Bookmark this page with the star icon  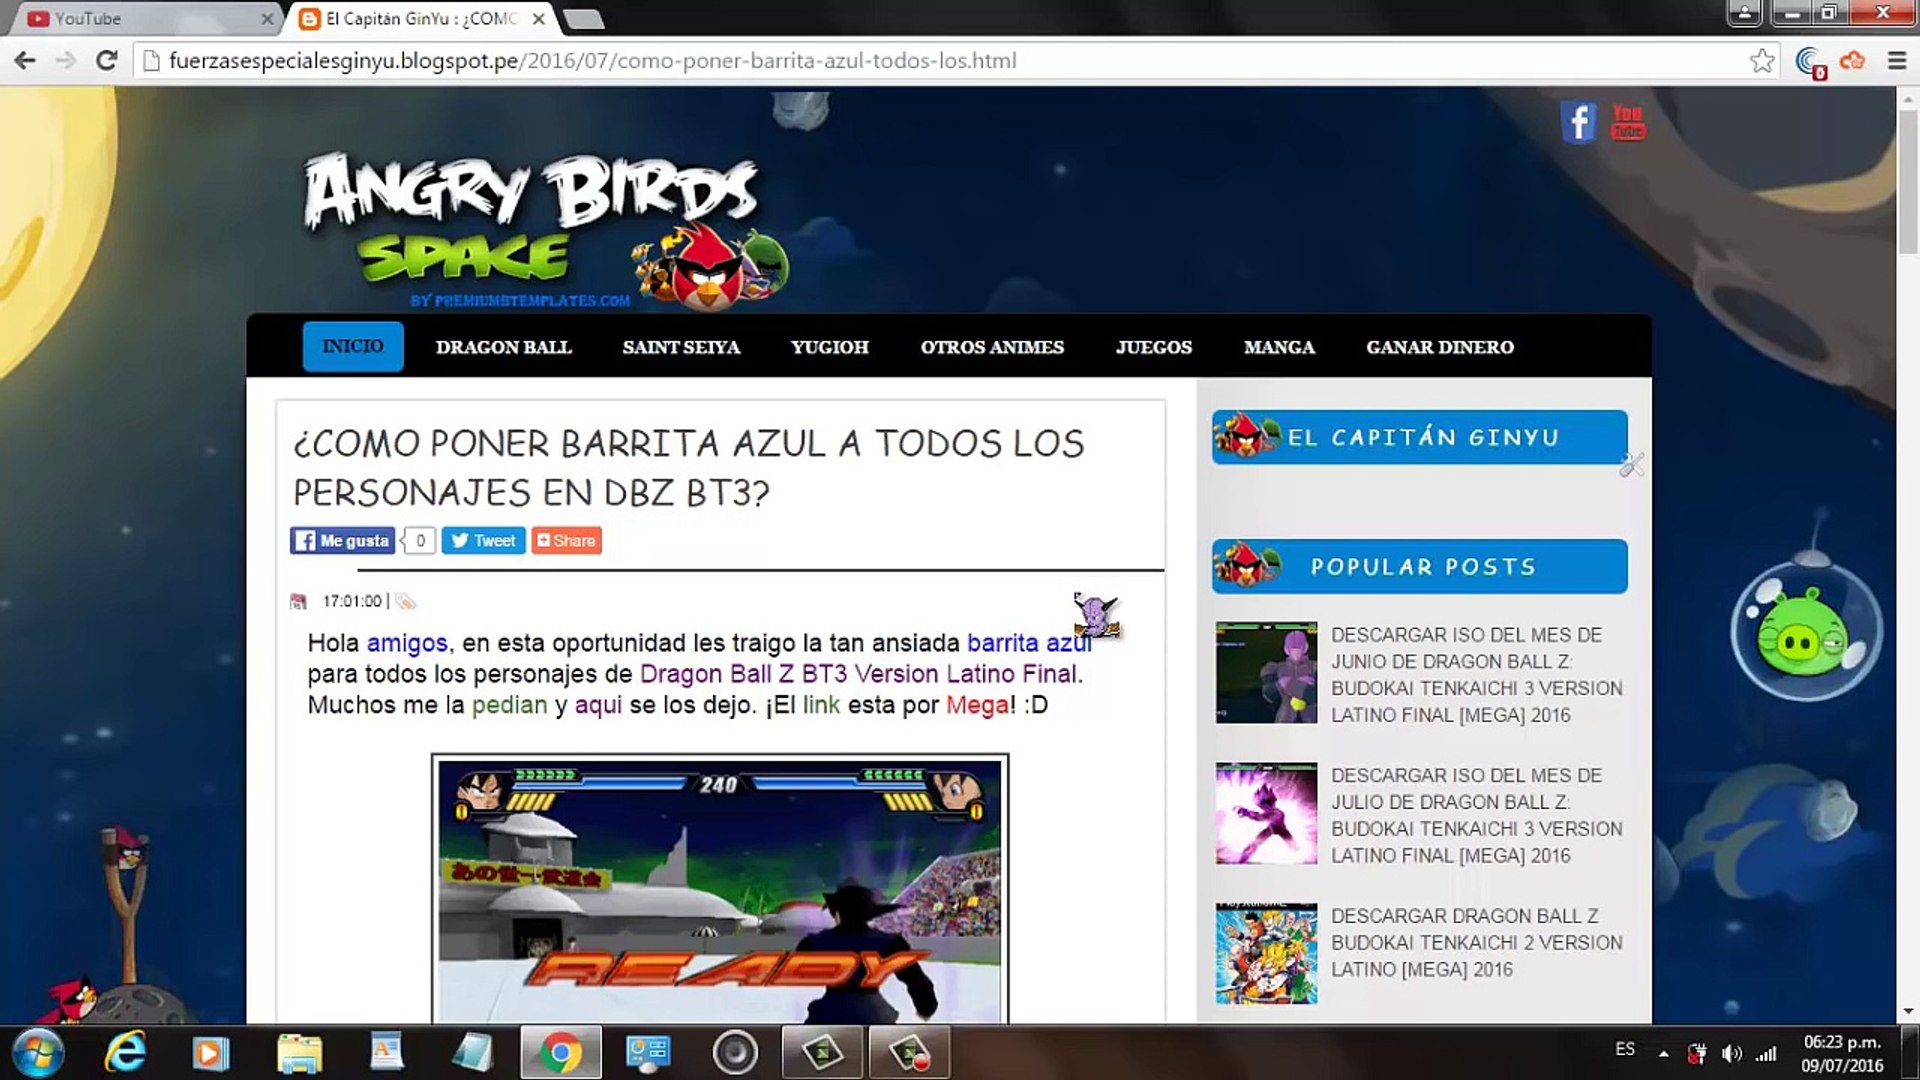[x=1762, y=61]
